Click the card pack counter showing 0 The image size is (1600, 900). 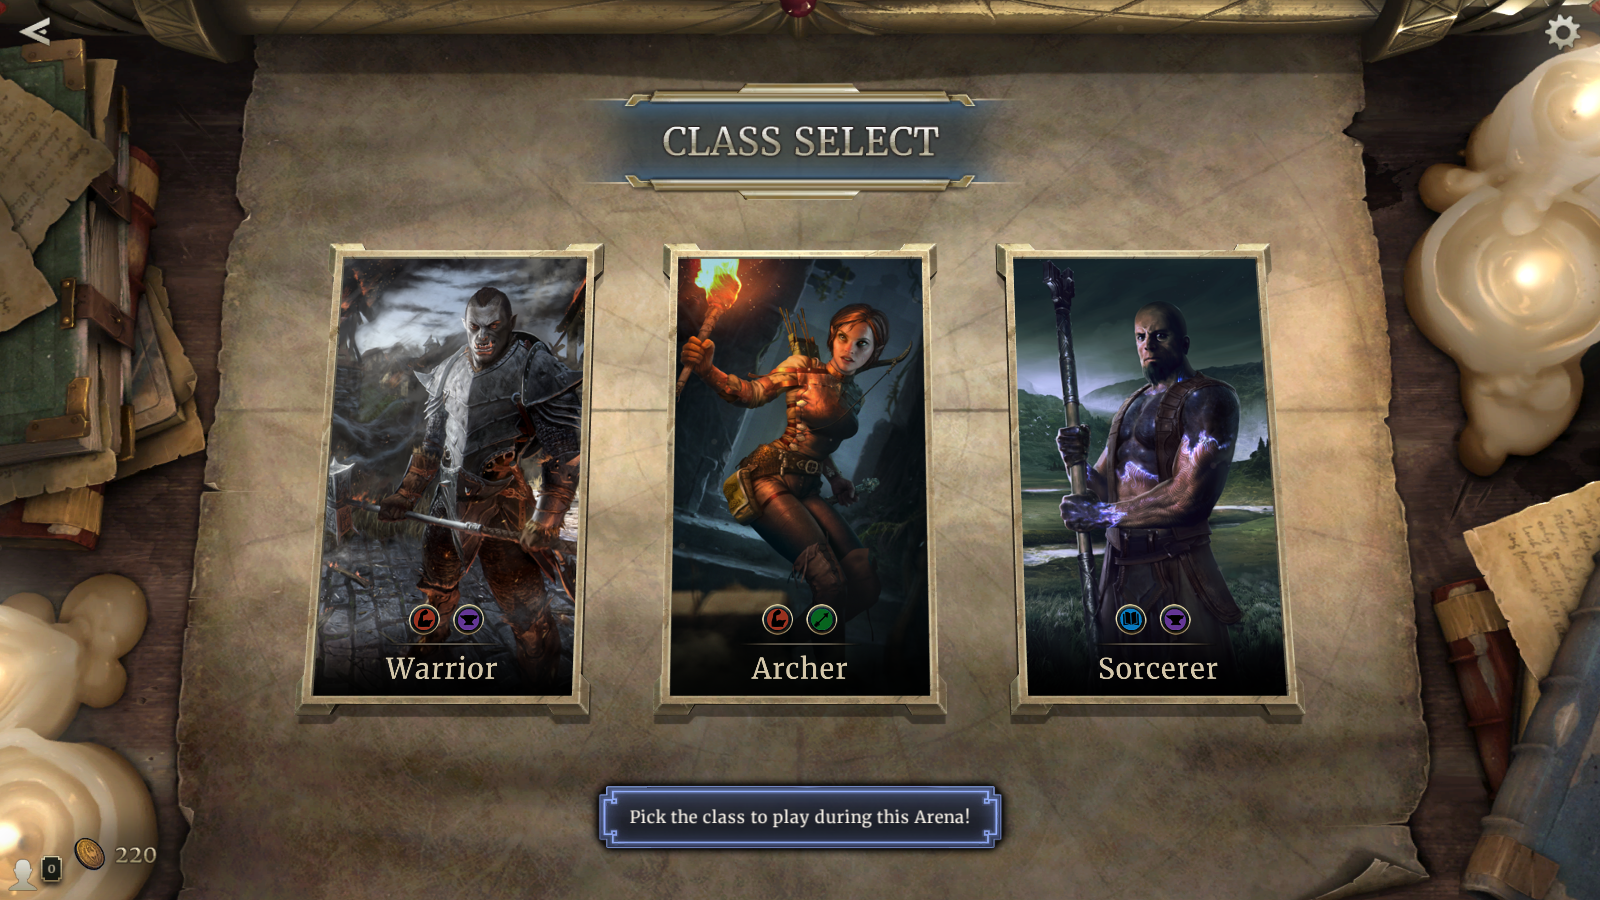coord(52,869)
